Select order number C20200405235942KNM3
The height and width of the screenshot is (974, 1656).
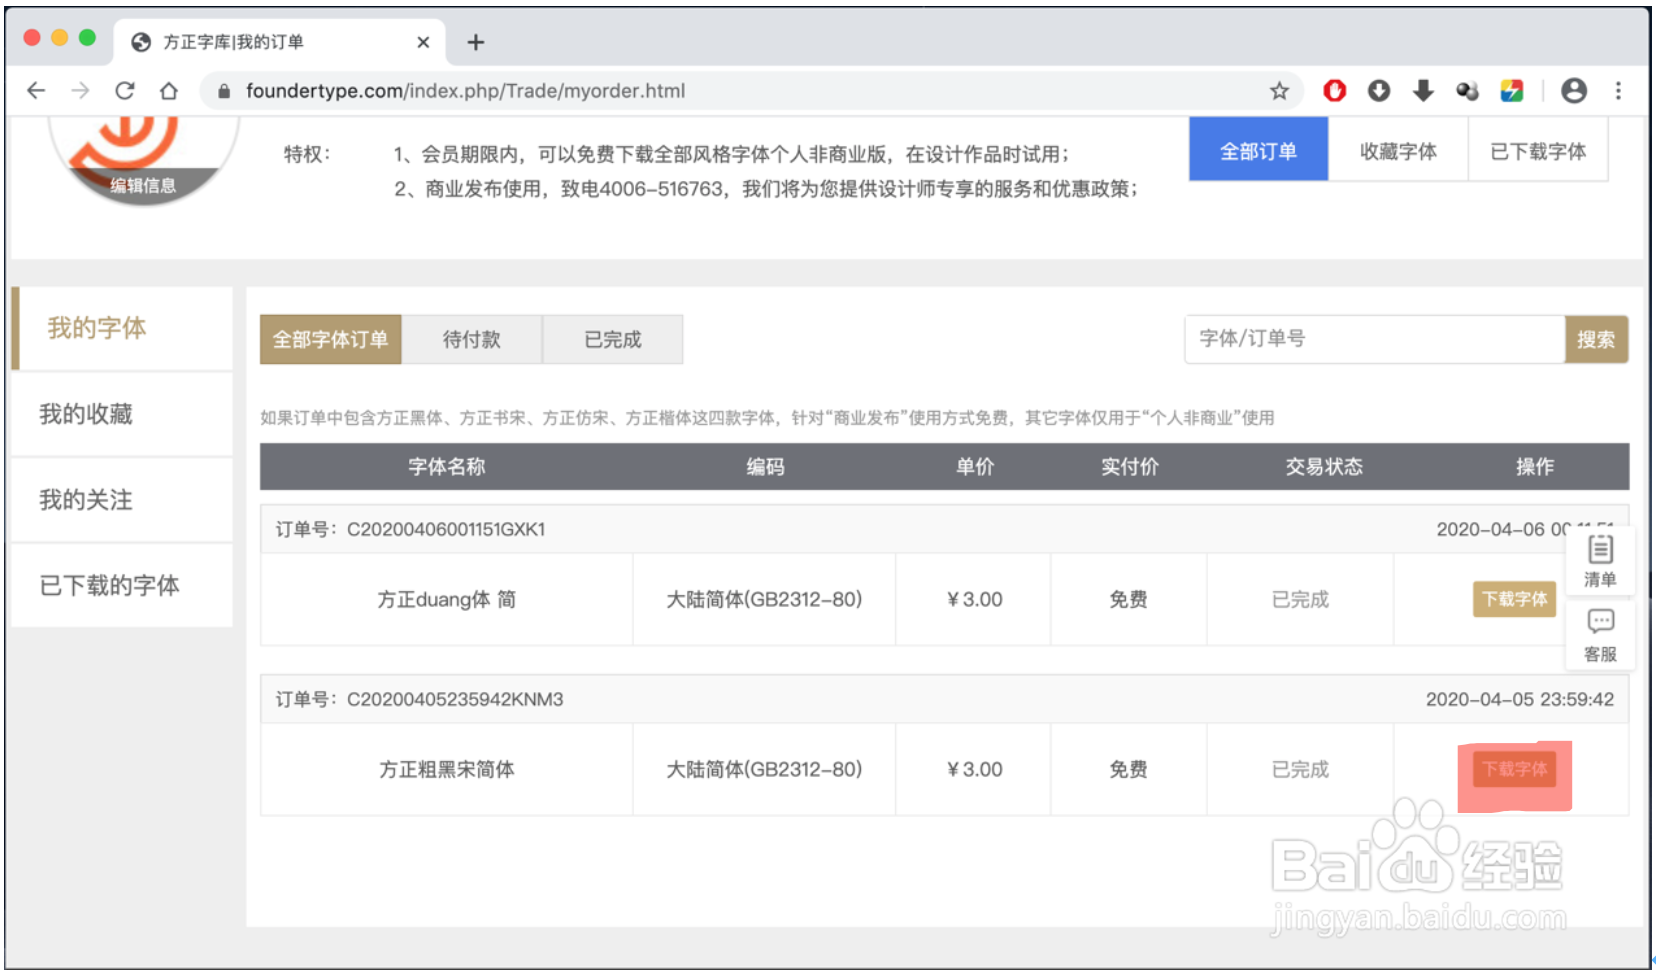(455, 699)
